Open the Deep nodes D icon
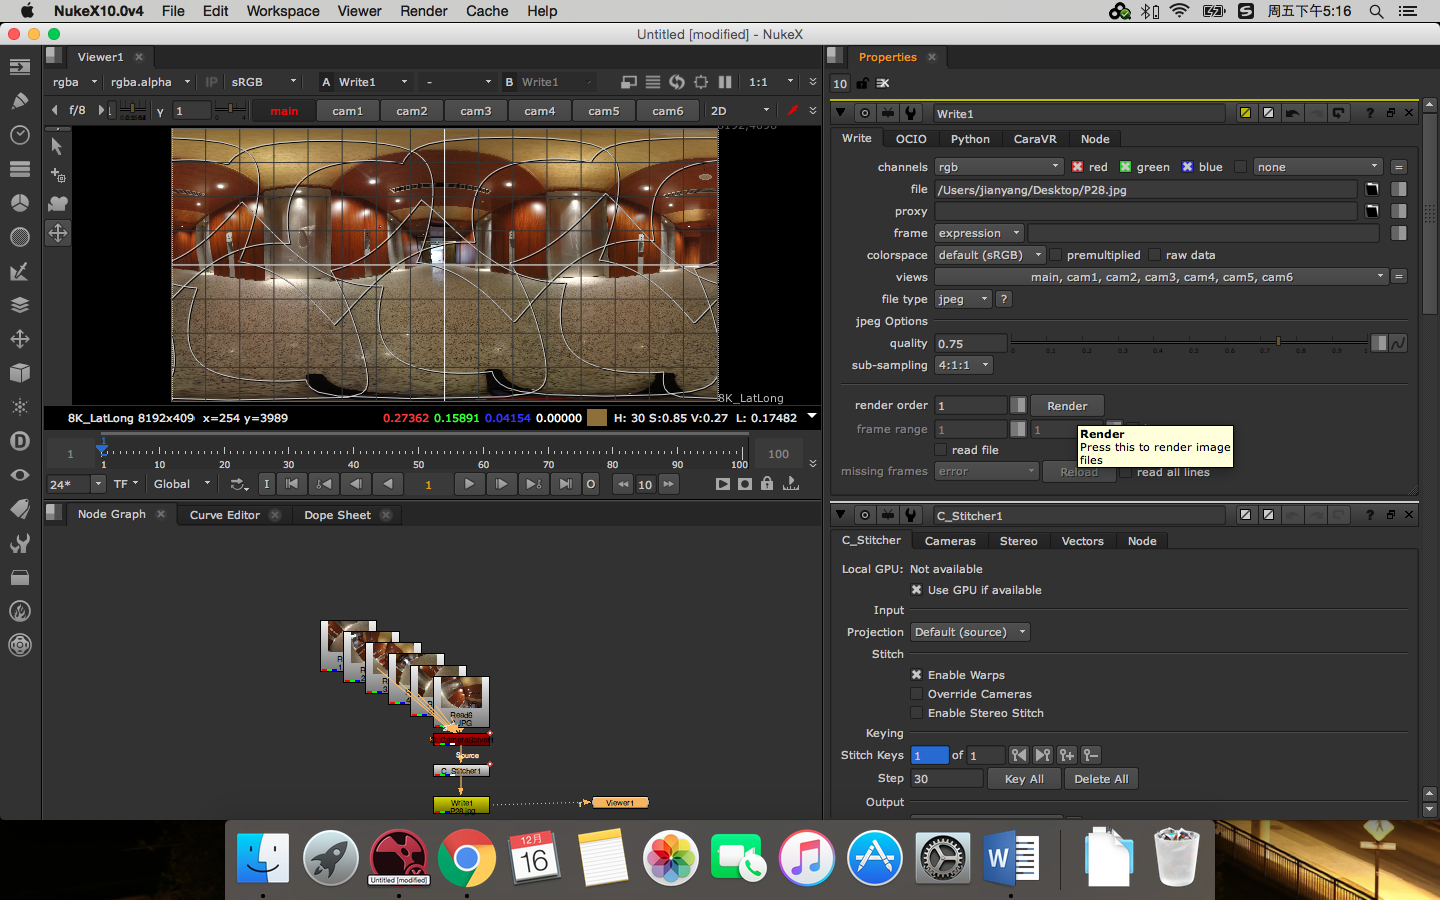 pyautogui.click(x=19, y=441)
